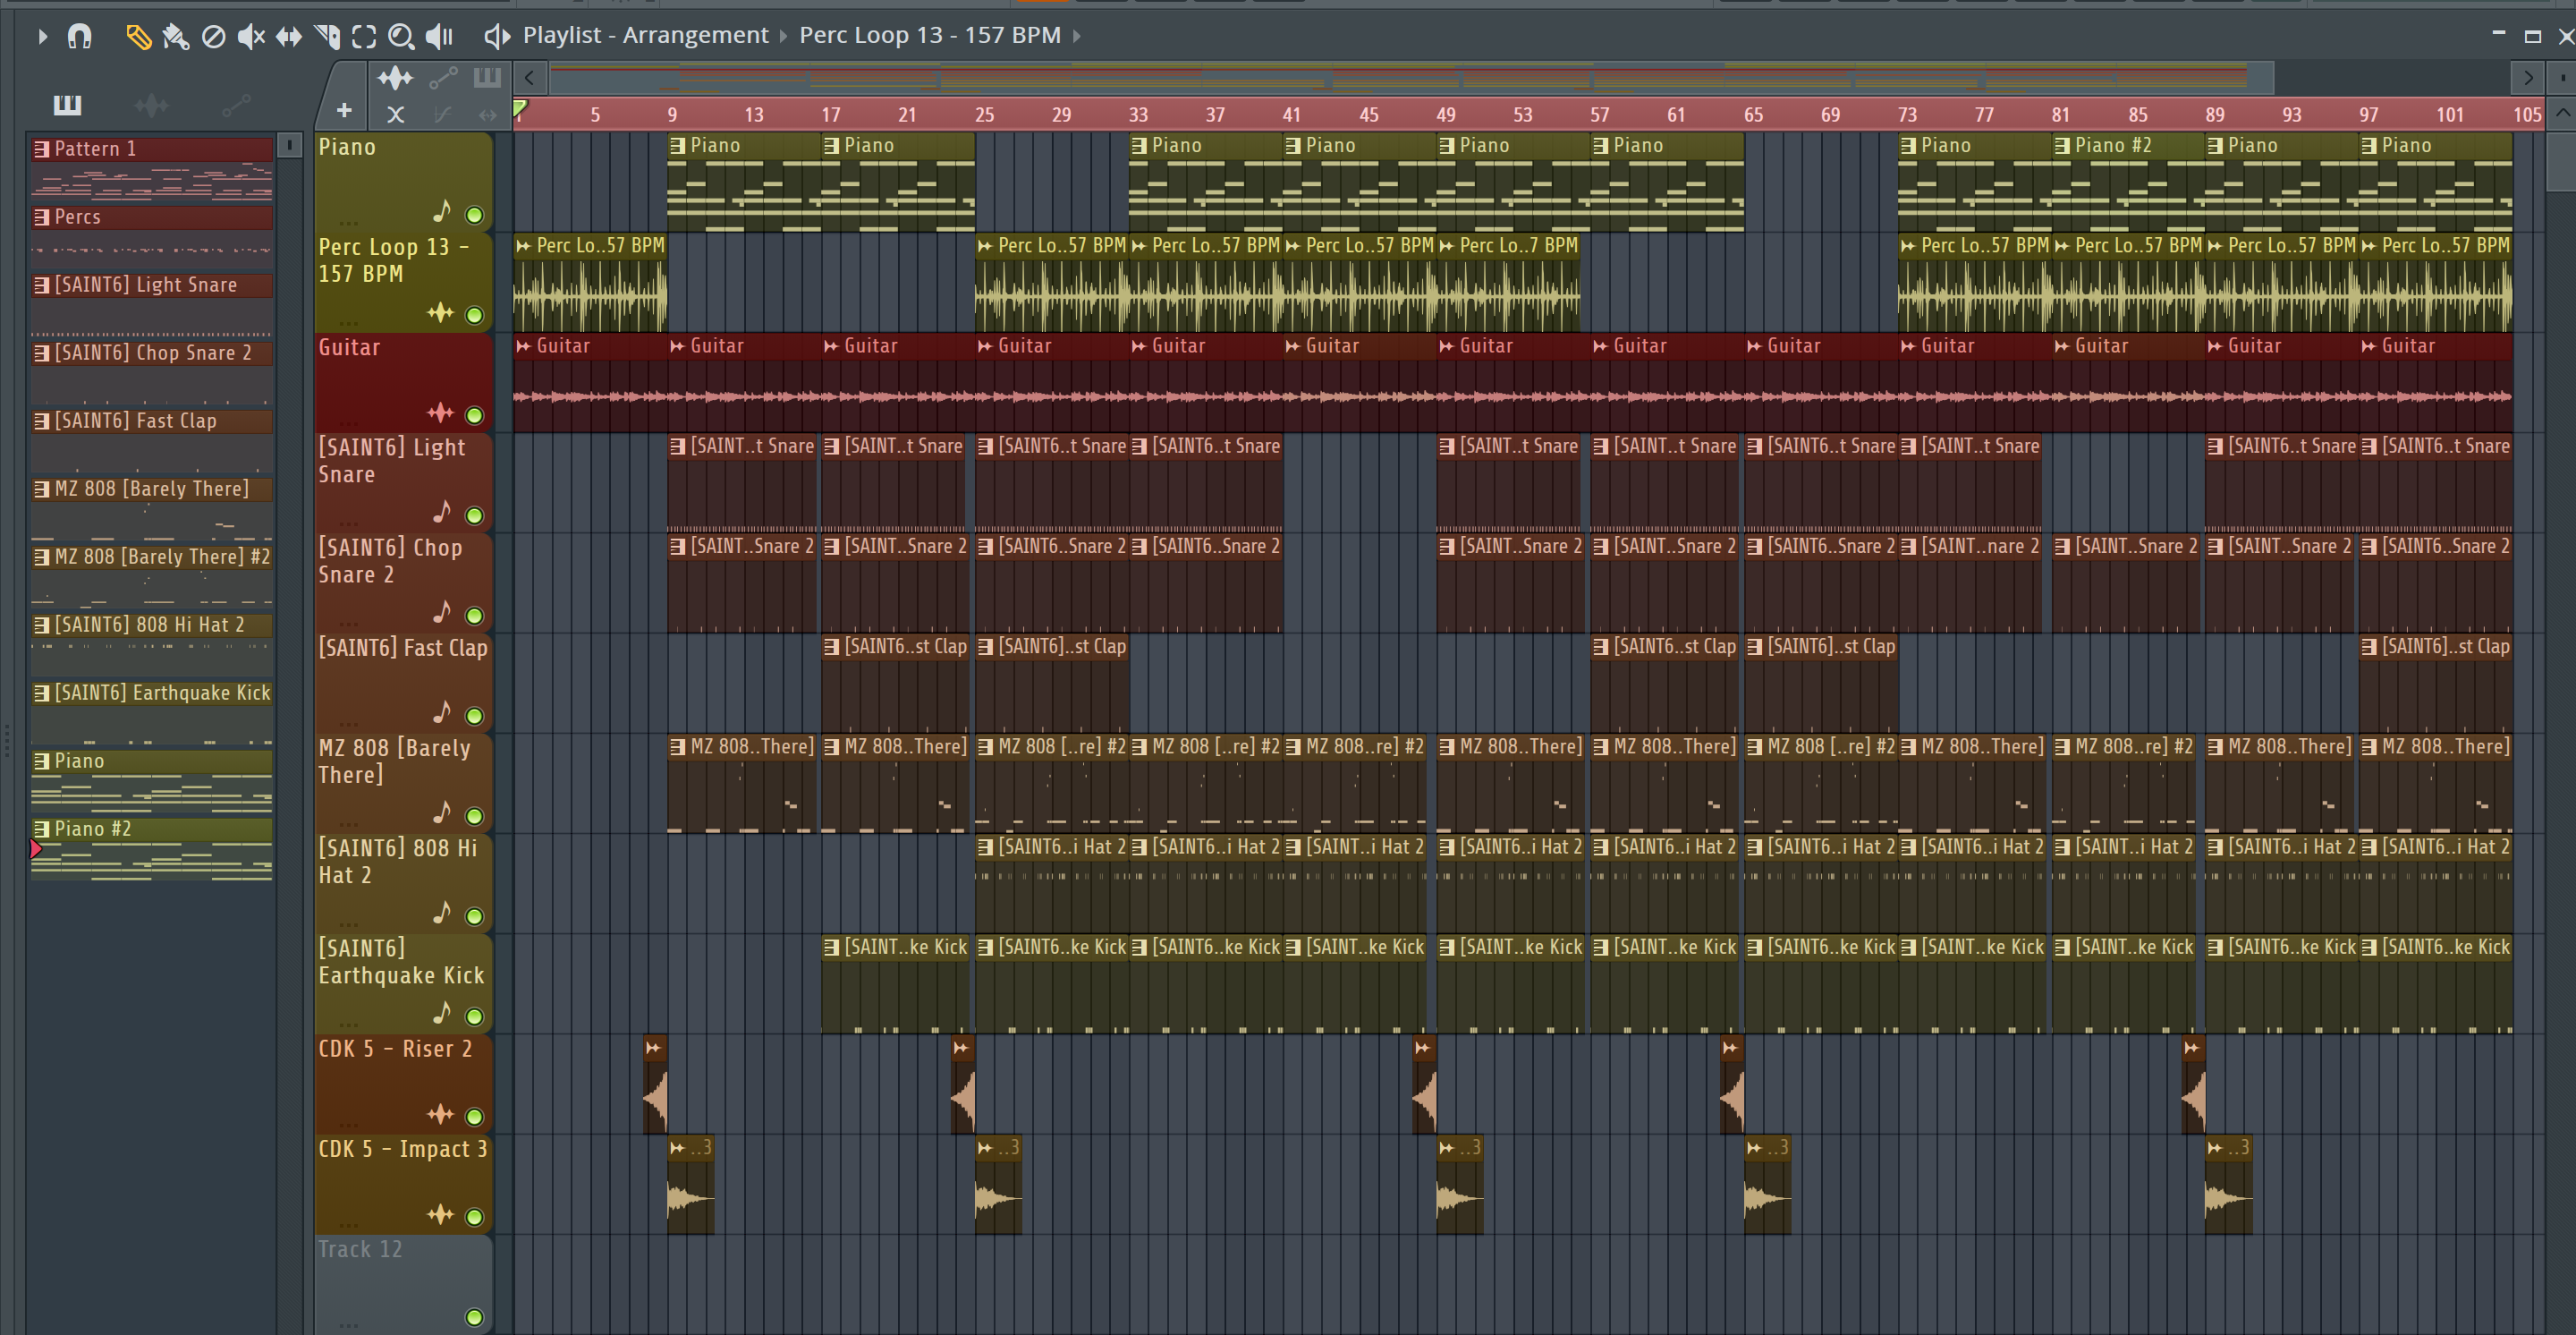2576x1335 pixels.
Task: Expand arrow after Perc Loop 13 - 157 BPM
Action: tap(1077, 37)
